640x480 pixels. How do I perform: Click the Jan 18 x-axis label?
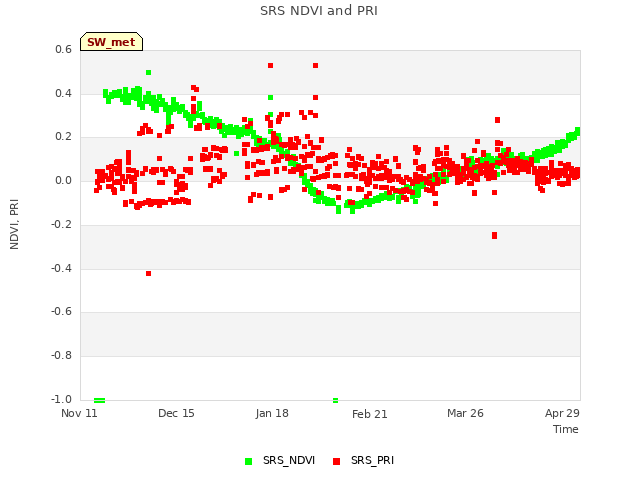pyautogui.click(x=272, y=413)
